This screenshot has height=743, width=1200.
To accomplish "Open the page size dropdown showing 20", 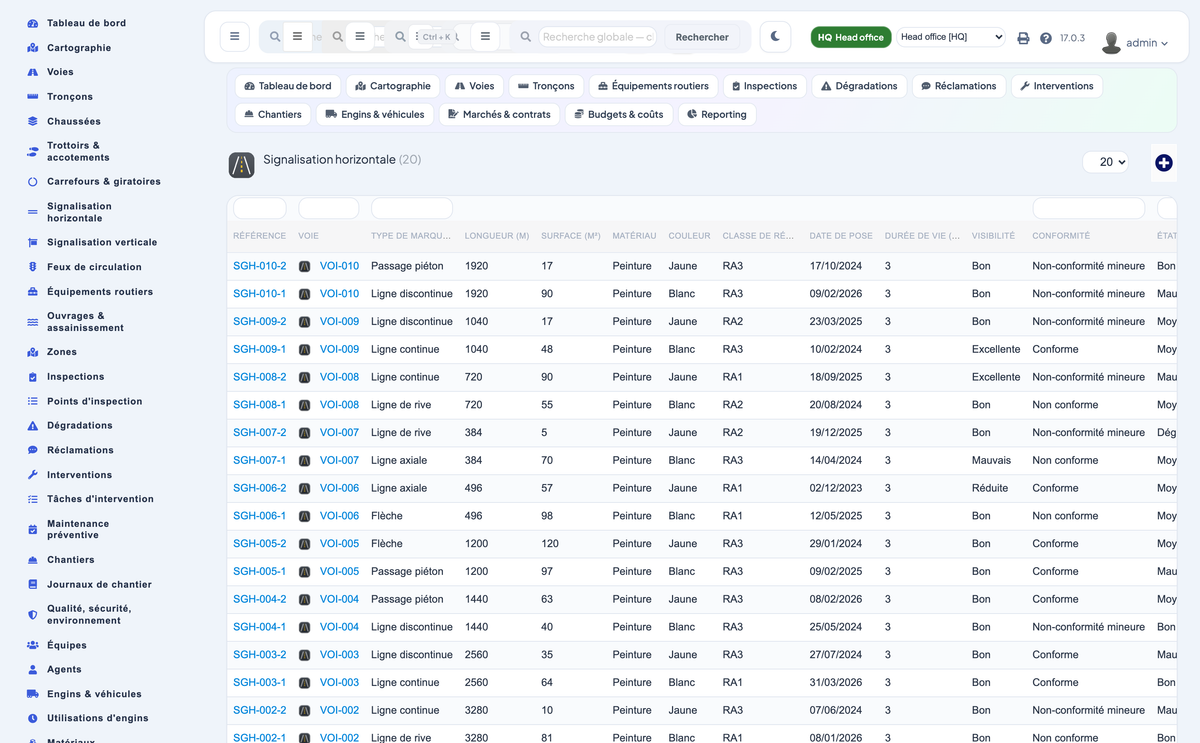I will [x=1105, y=162].
